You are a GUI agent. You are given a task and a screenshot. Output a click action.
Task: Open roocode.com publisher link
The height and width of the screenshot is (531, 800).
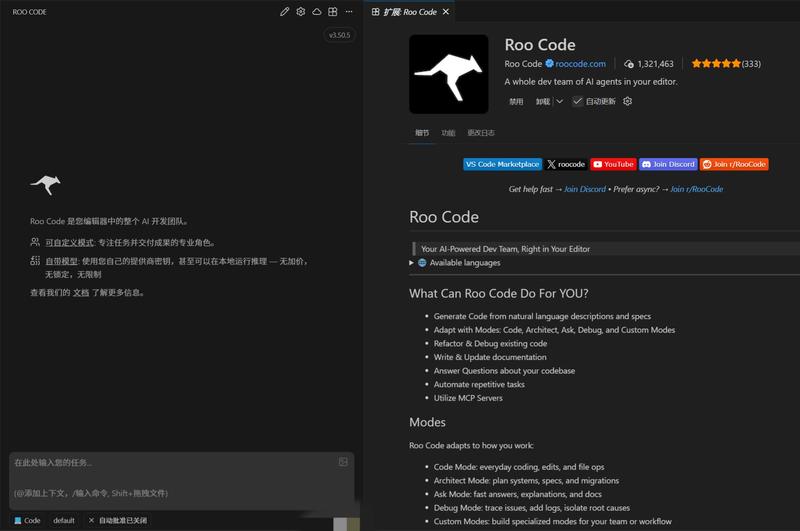[581, 64]
